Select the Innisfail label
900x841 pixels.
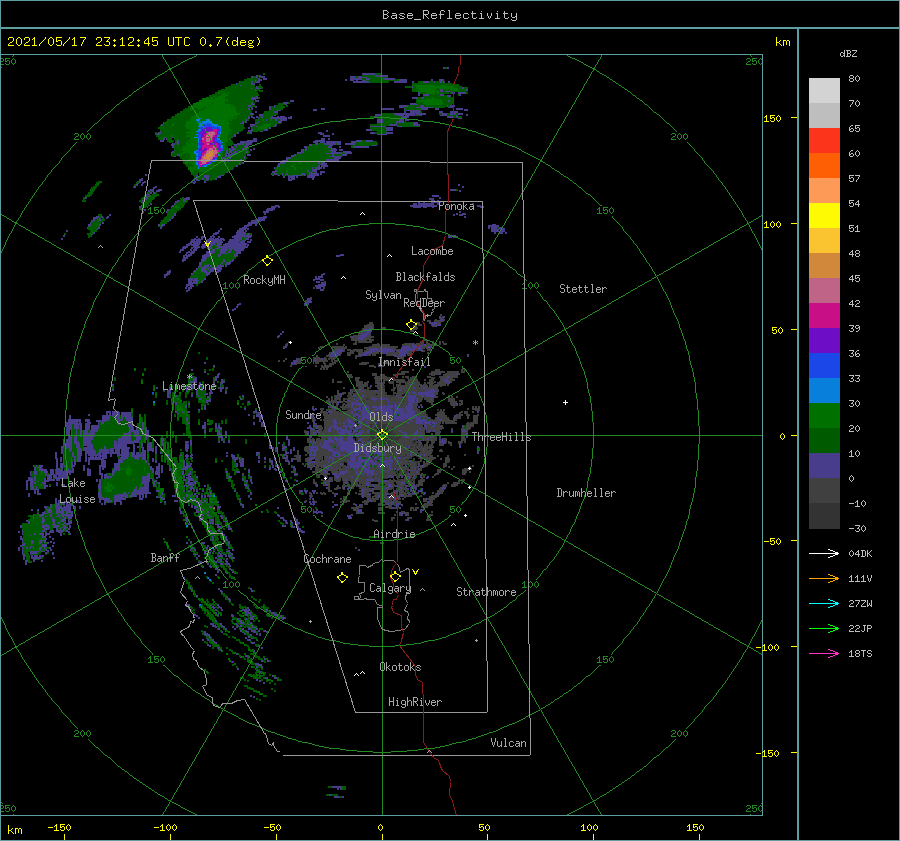click(404, 362)
